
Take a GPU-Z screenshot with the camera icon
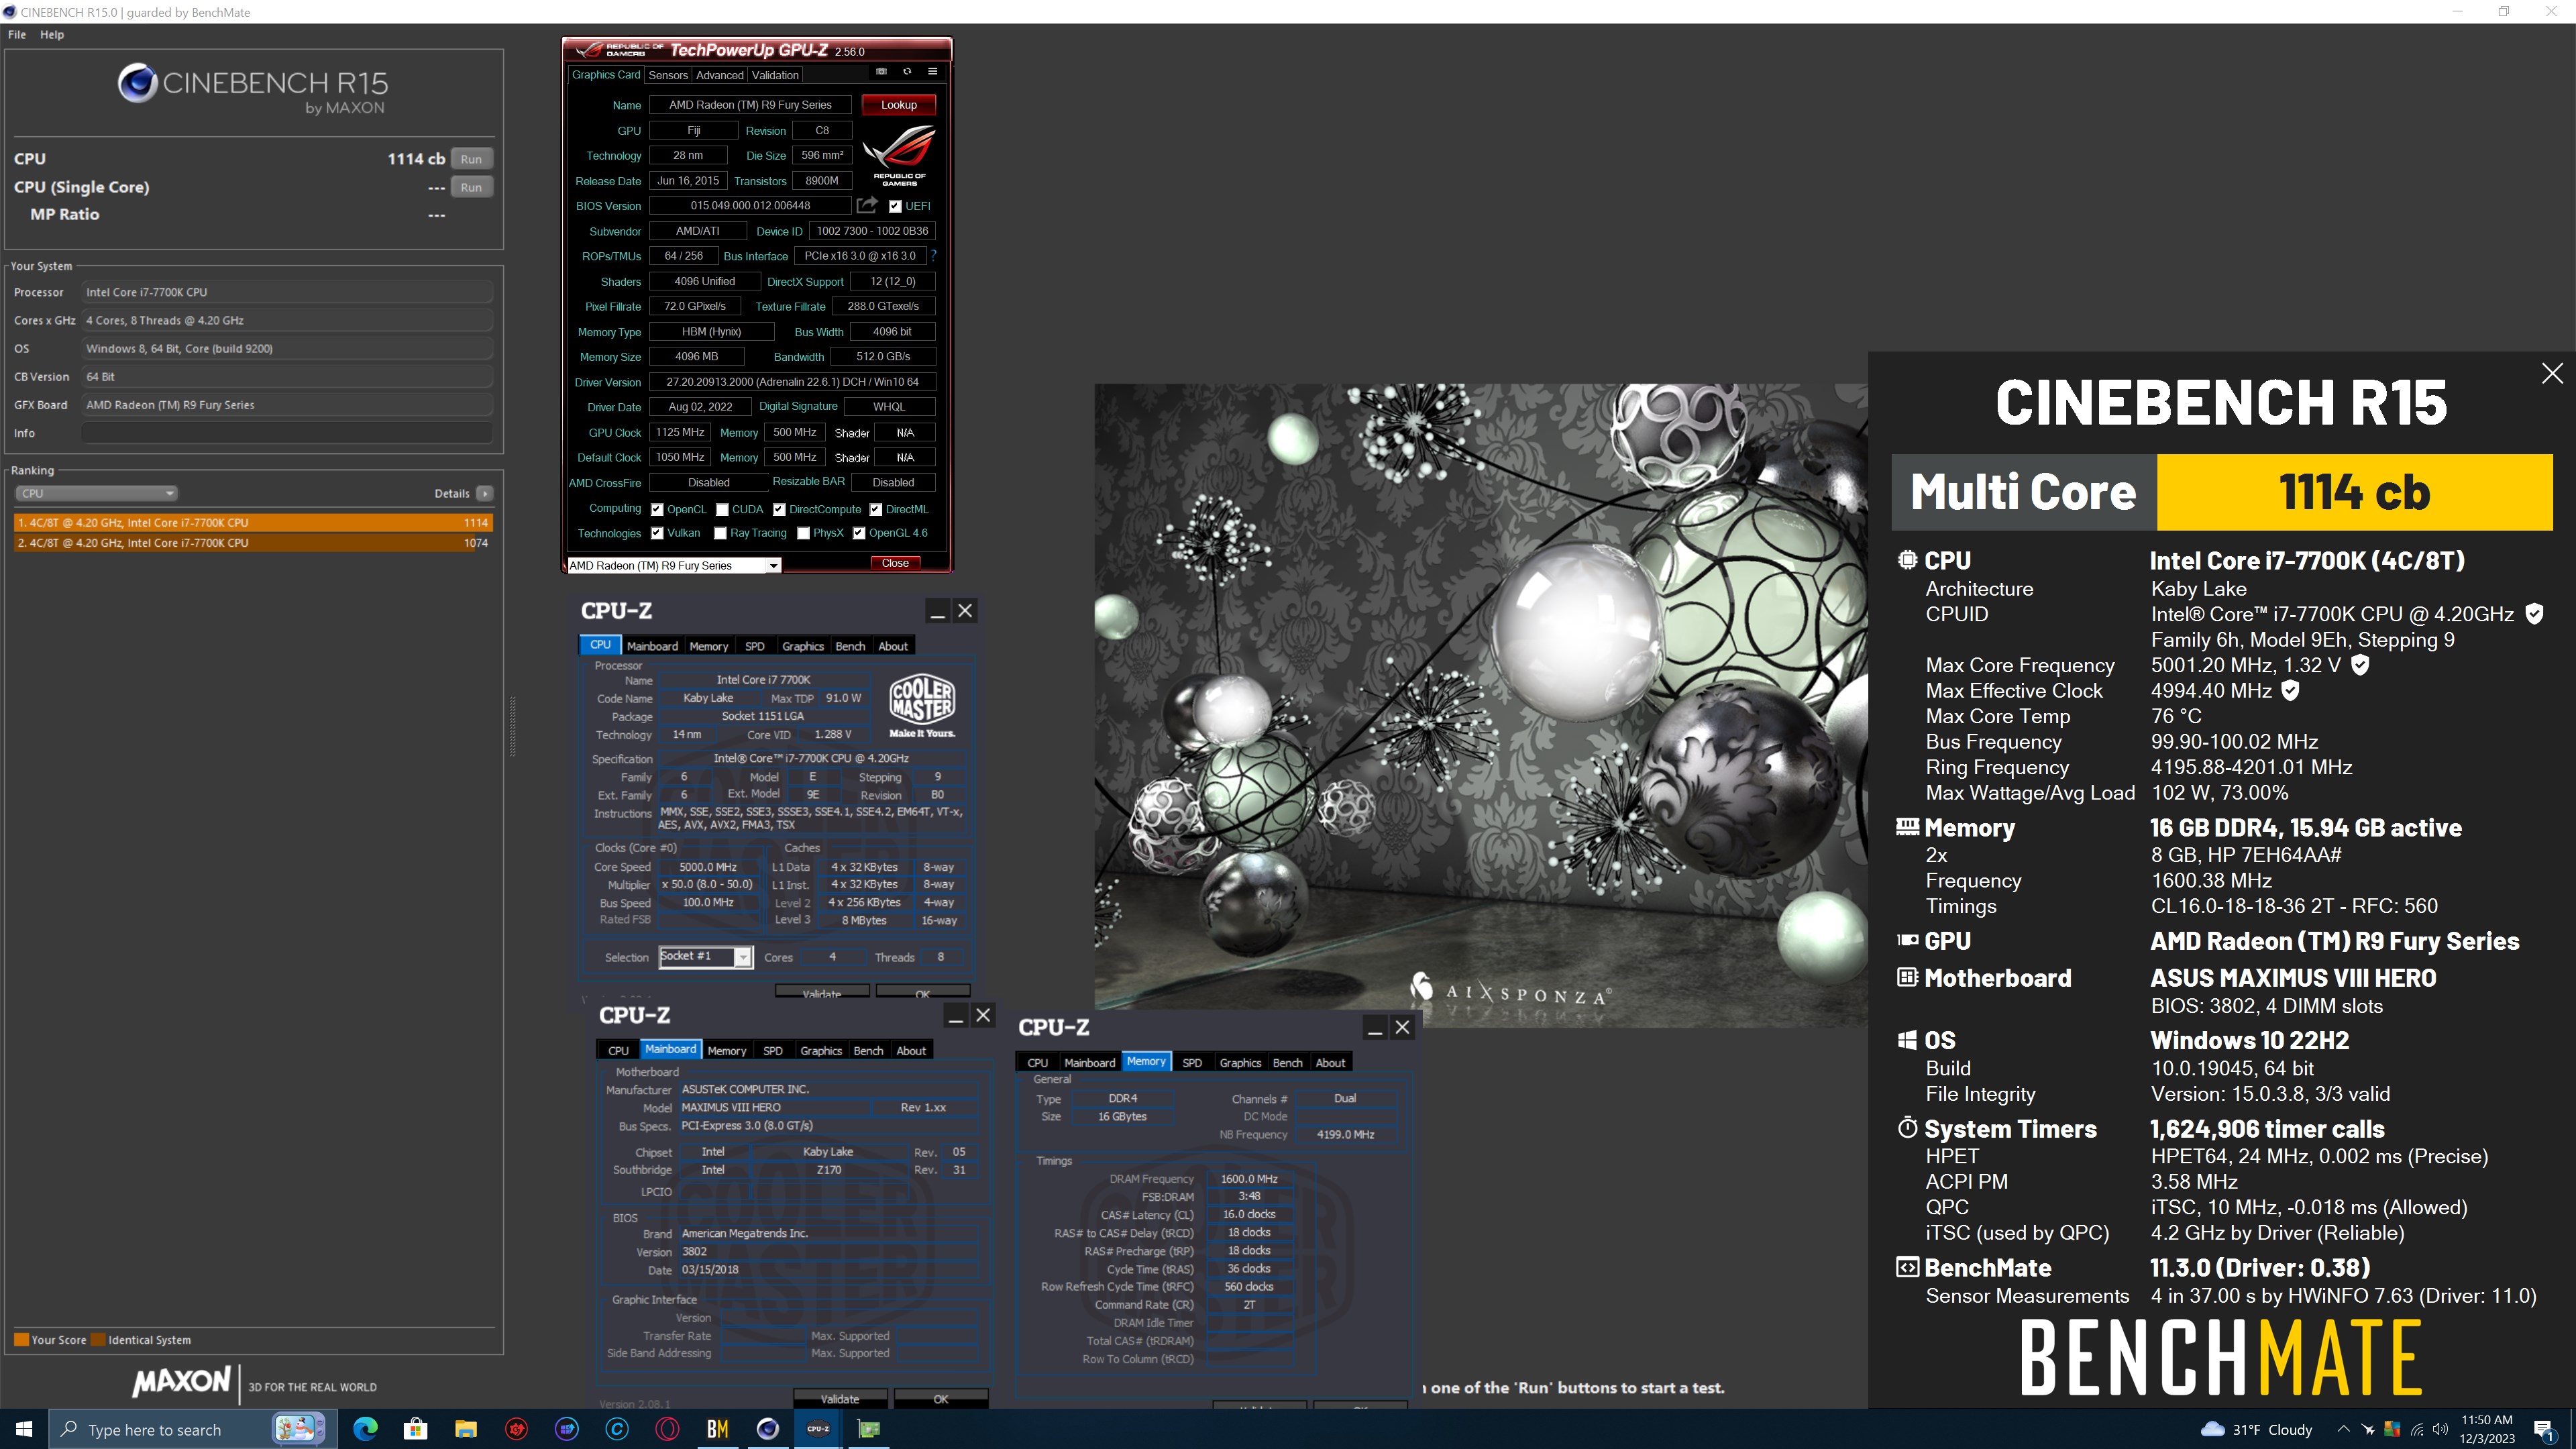(881, 72)
